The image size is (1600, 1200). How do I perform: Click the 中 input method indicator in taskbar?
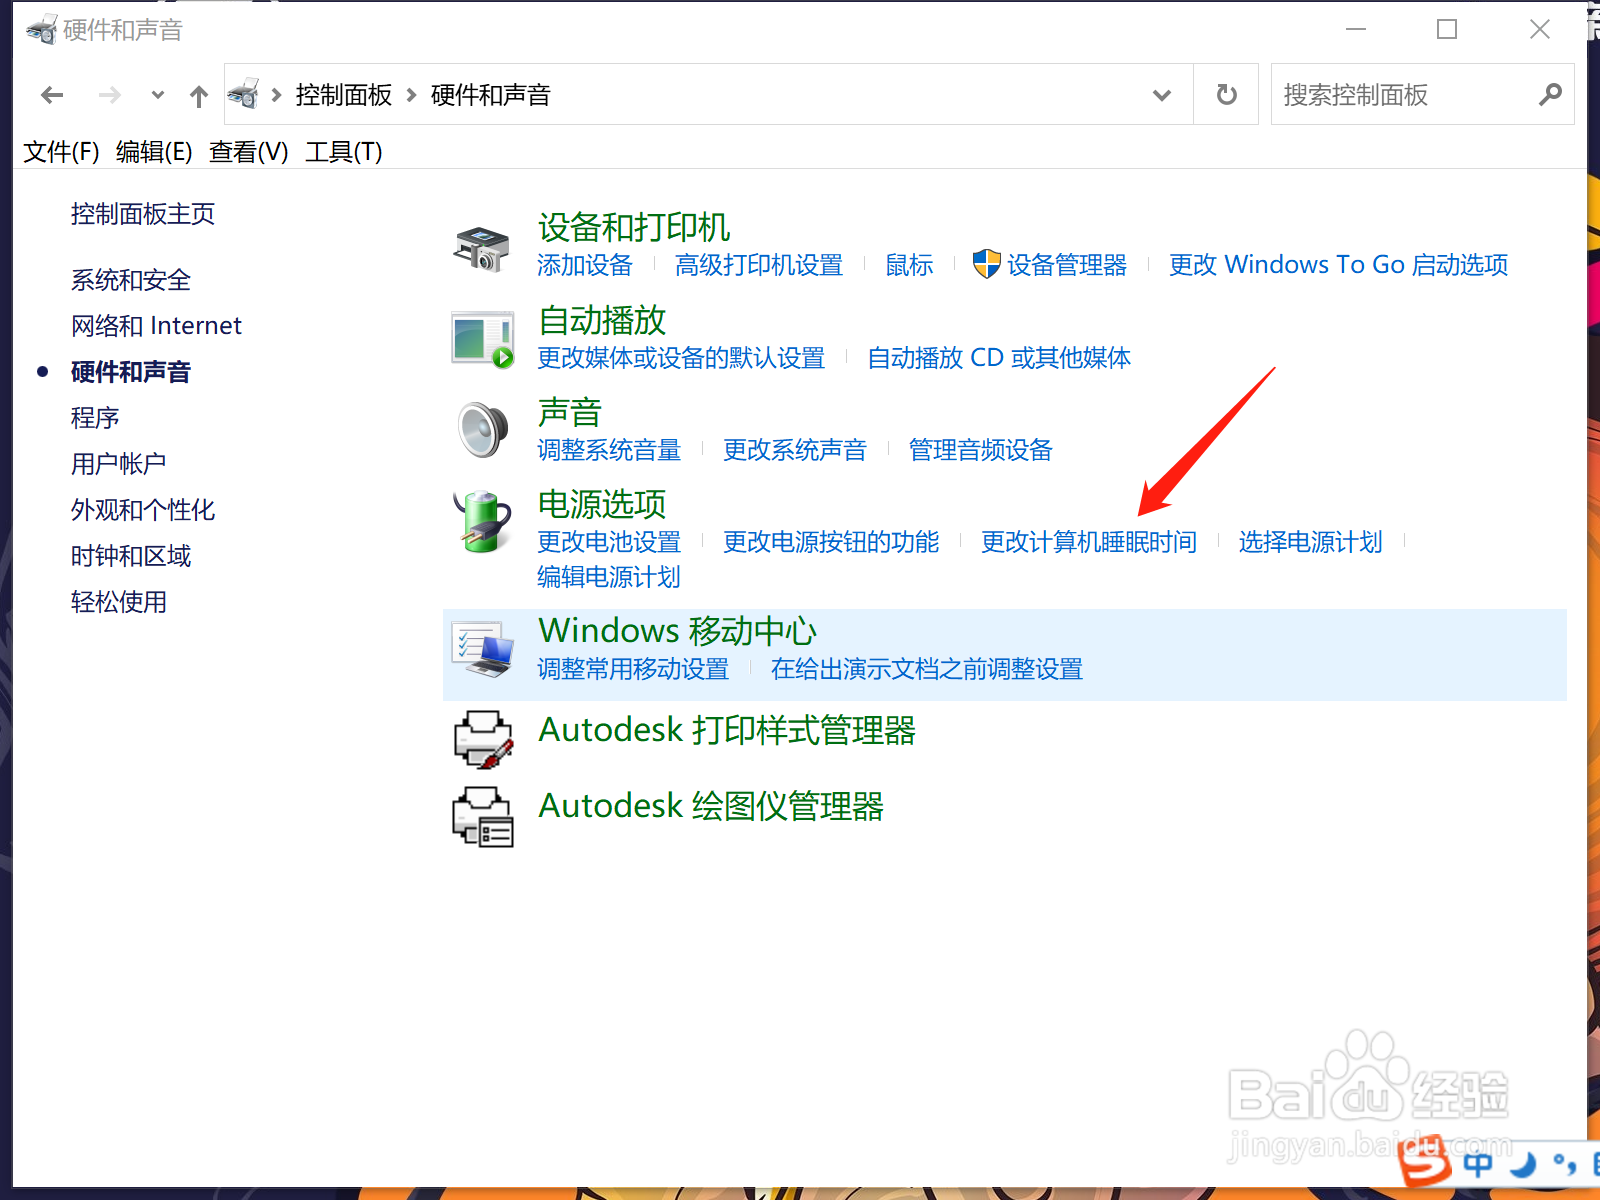[x=1478, y=1163]
